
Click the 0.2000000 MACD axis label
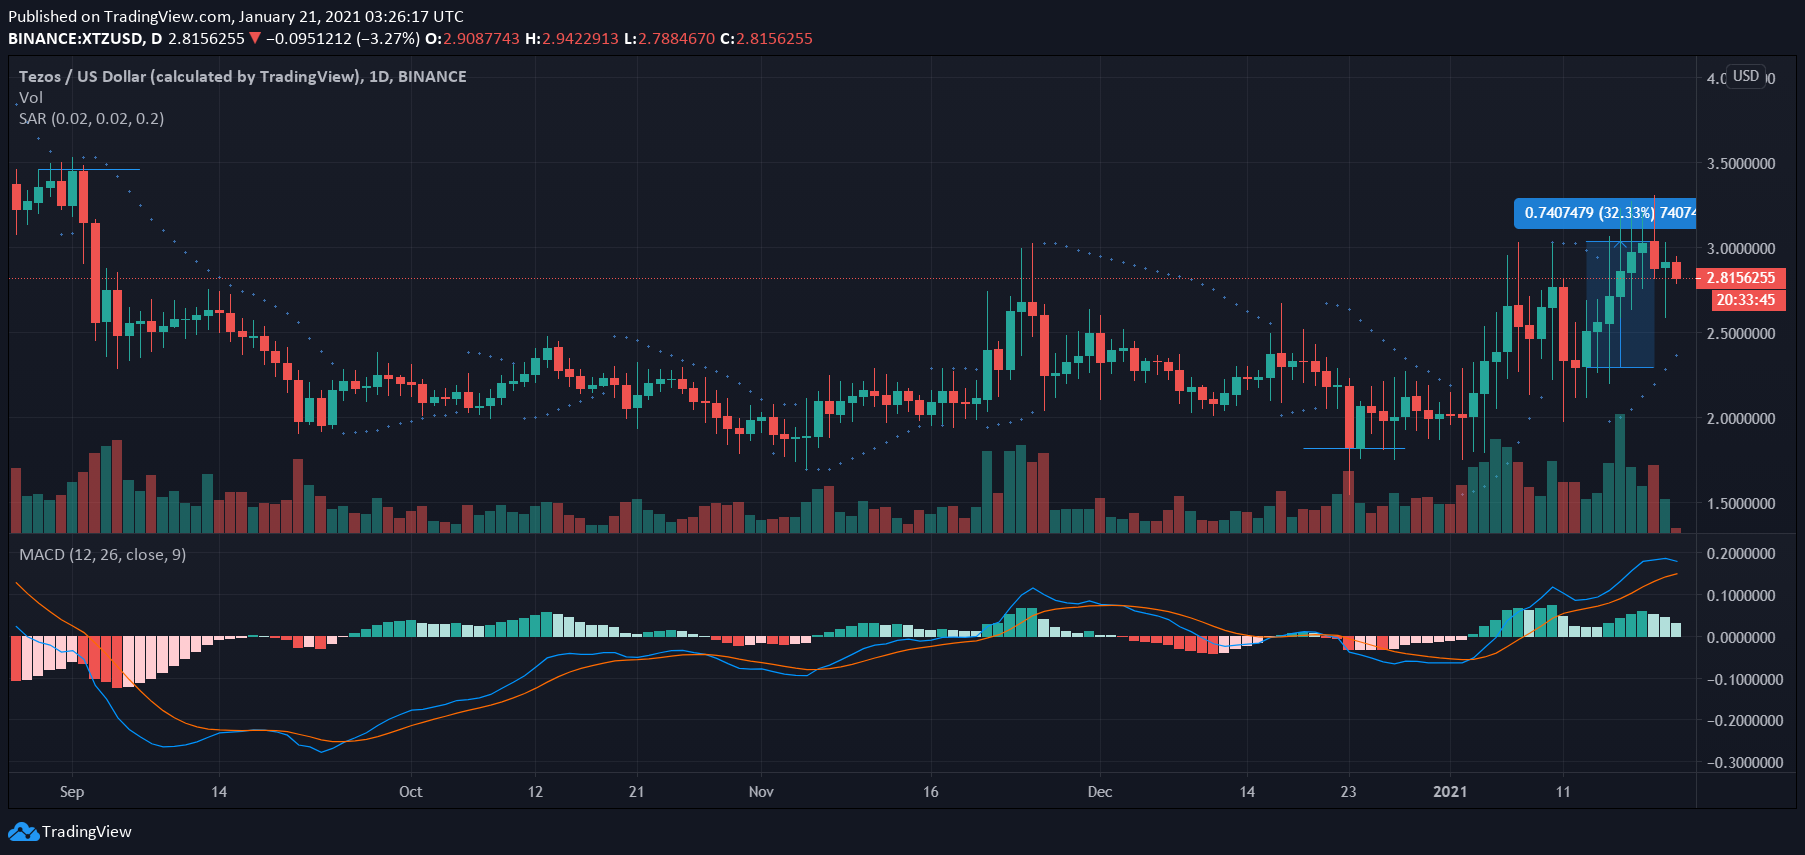[1741, 553]
